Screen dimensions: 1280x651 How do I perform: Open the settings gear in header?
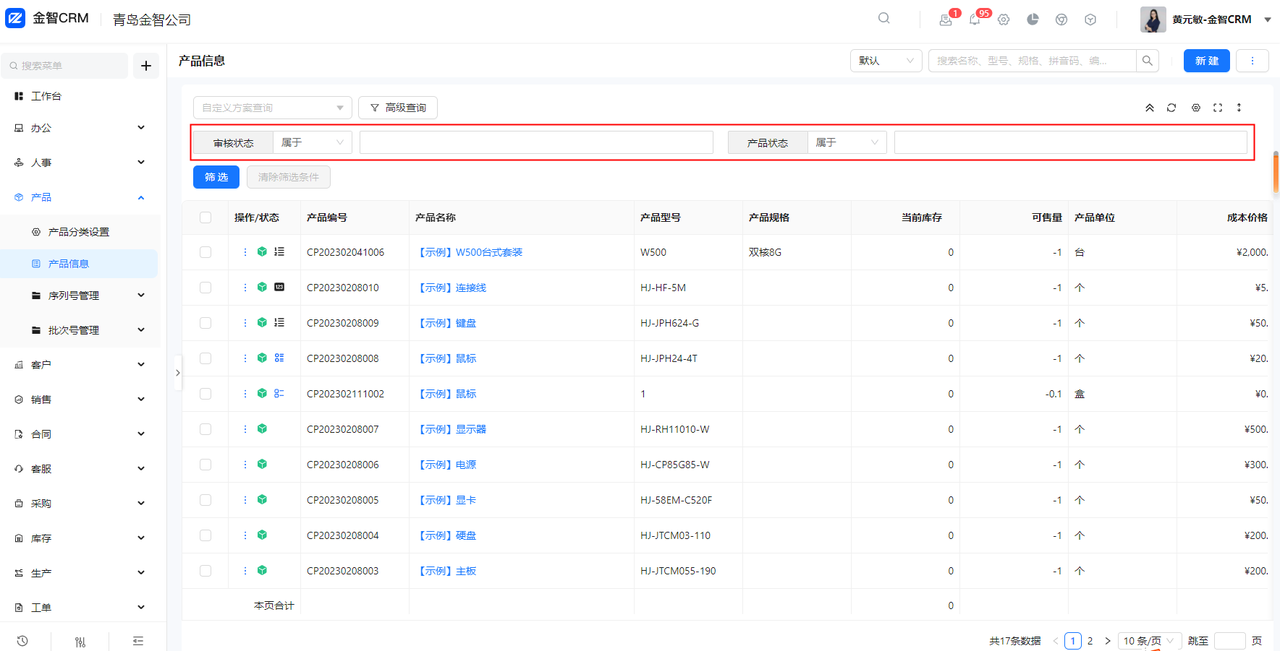click(1004, 19)
